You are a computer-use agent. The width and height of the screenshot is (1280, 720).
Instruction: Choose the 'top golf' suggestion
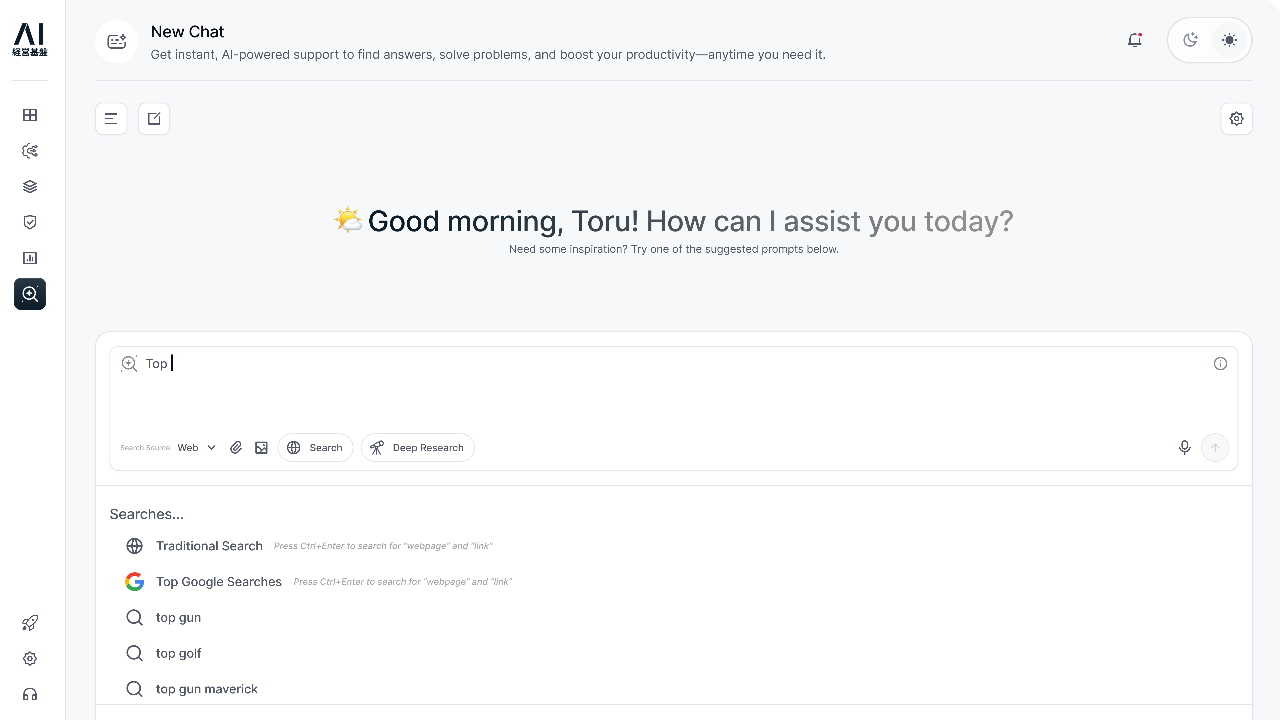[178, 653]
